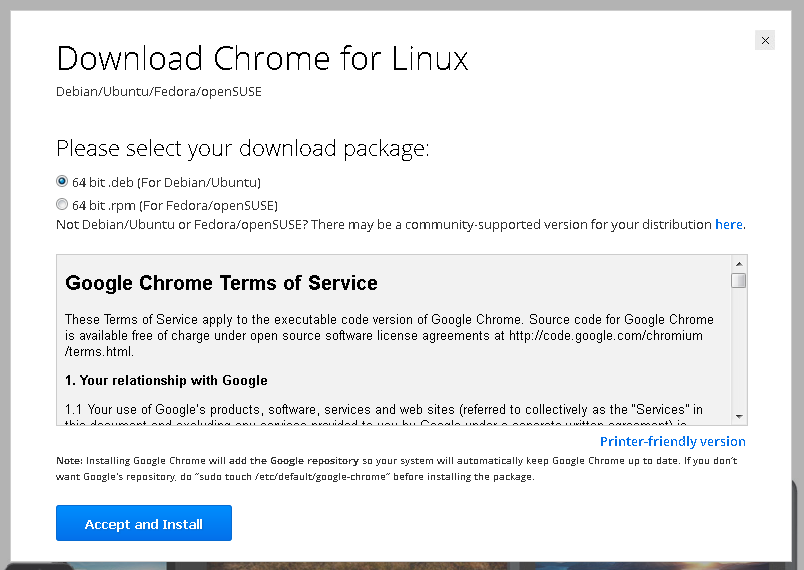Click the paragraph starting 'These Terms of Service apply'
804x570 pixels.
click(389, 335)
